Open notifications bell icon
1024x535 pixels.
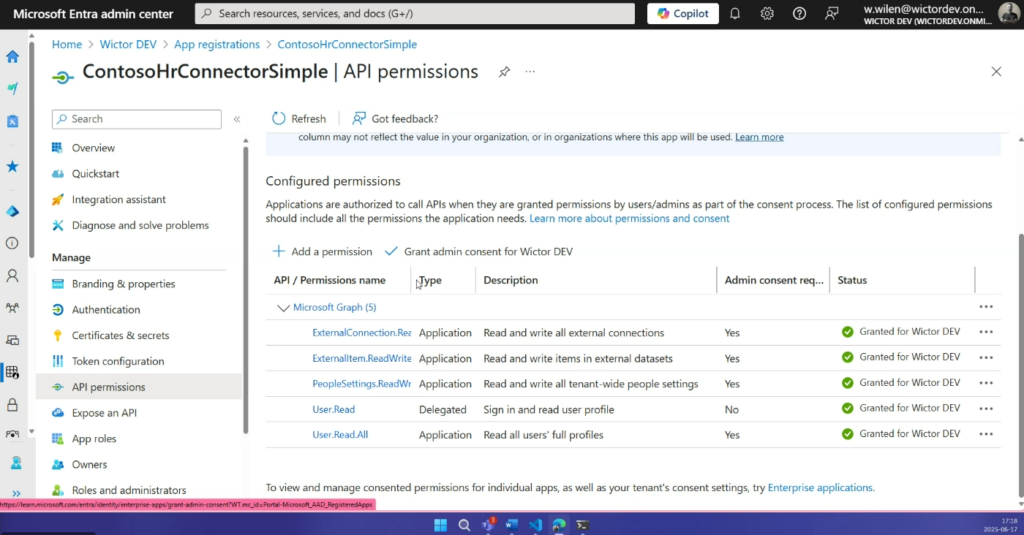point(735,13)
